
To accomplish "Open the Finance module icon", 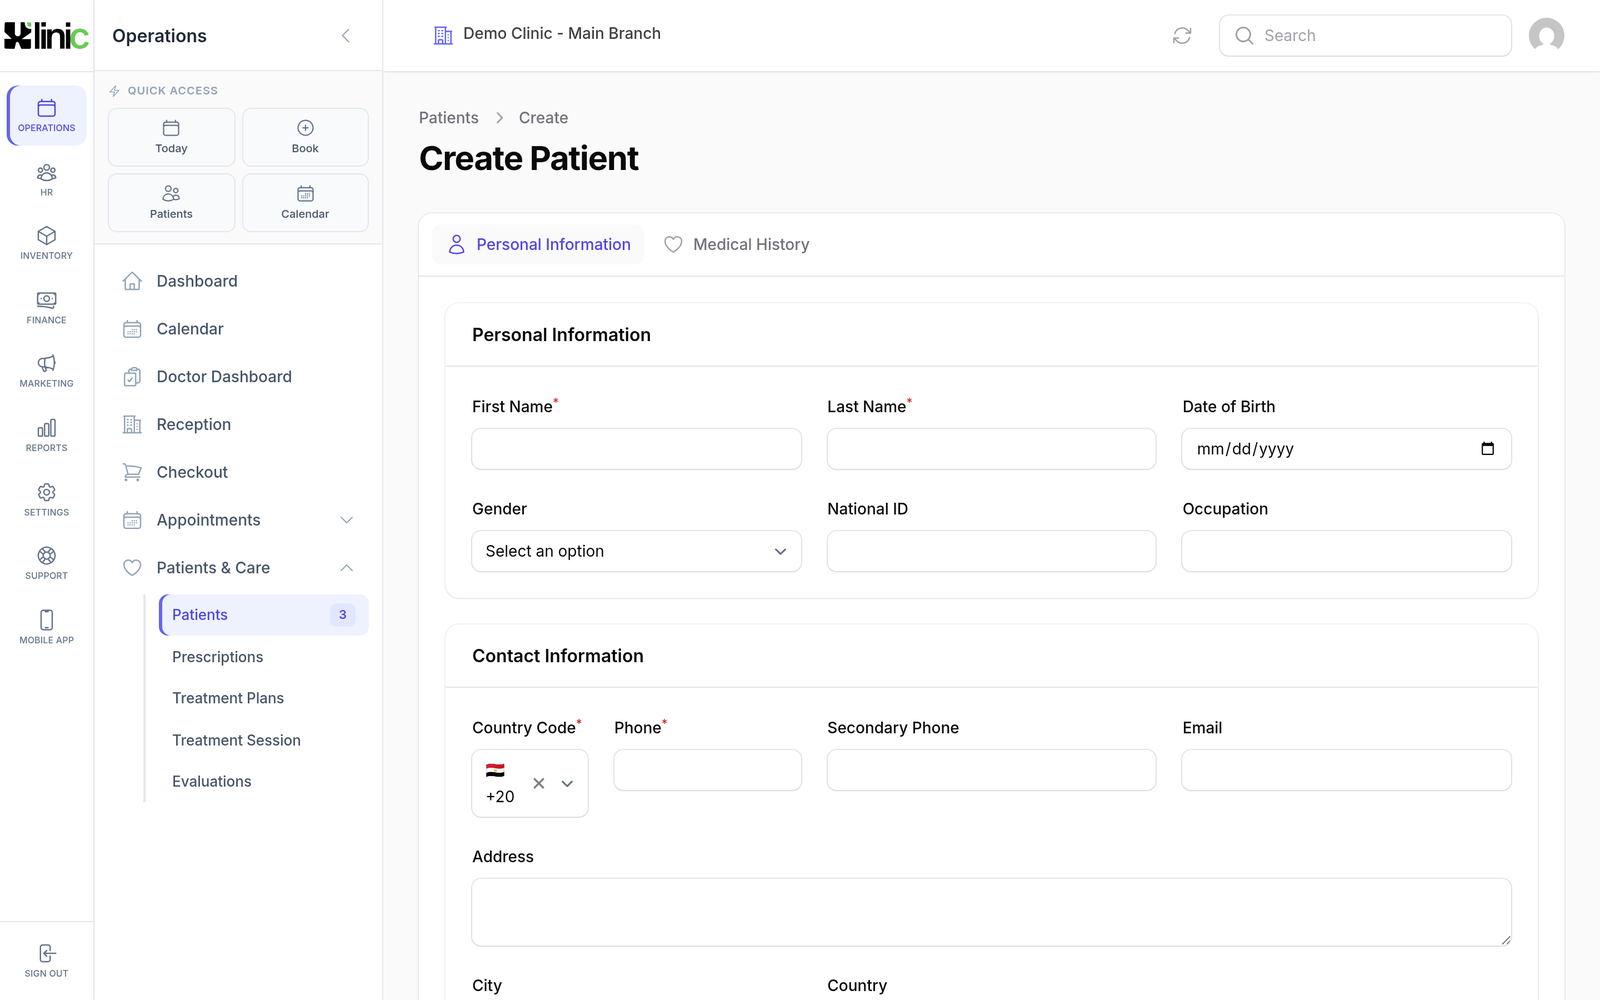I will [46, 308].
